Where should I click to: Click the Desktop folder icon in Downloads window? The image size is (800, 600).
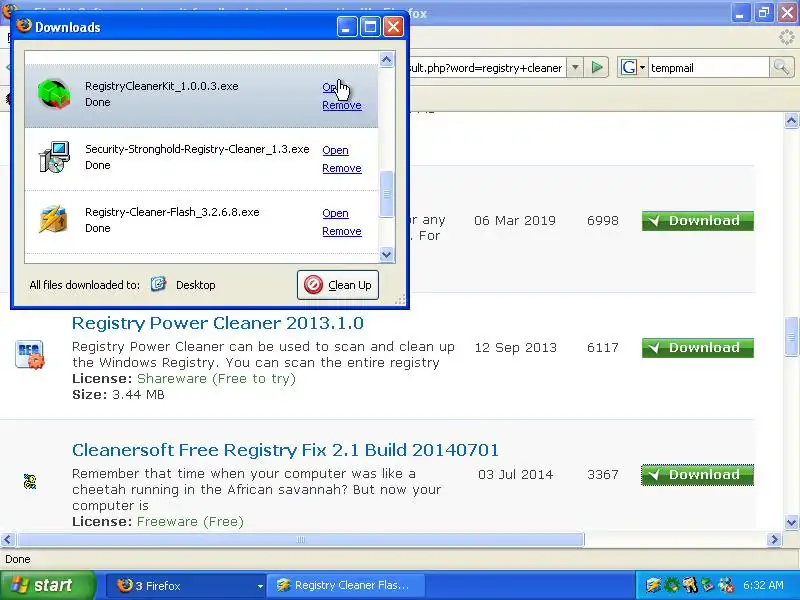pyautogui.click(x=158, y=284)
